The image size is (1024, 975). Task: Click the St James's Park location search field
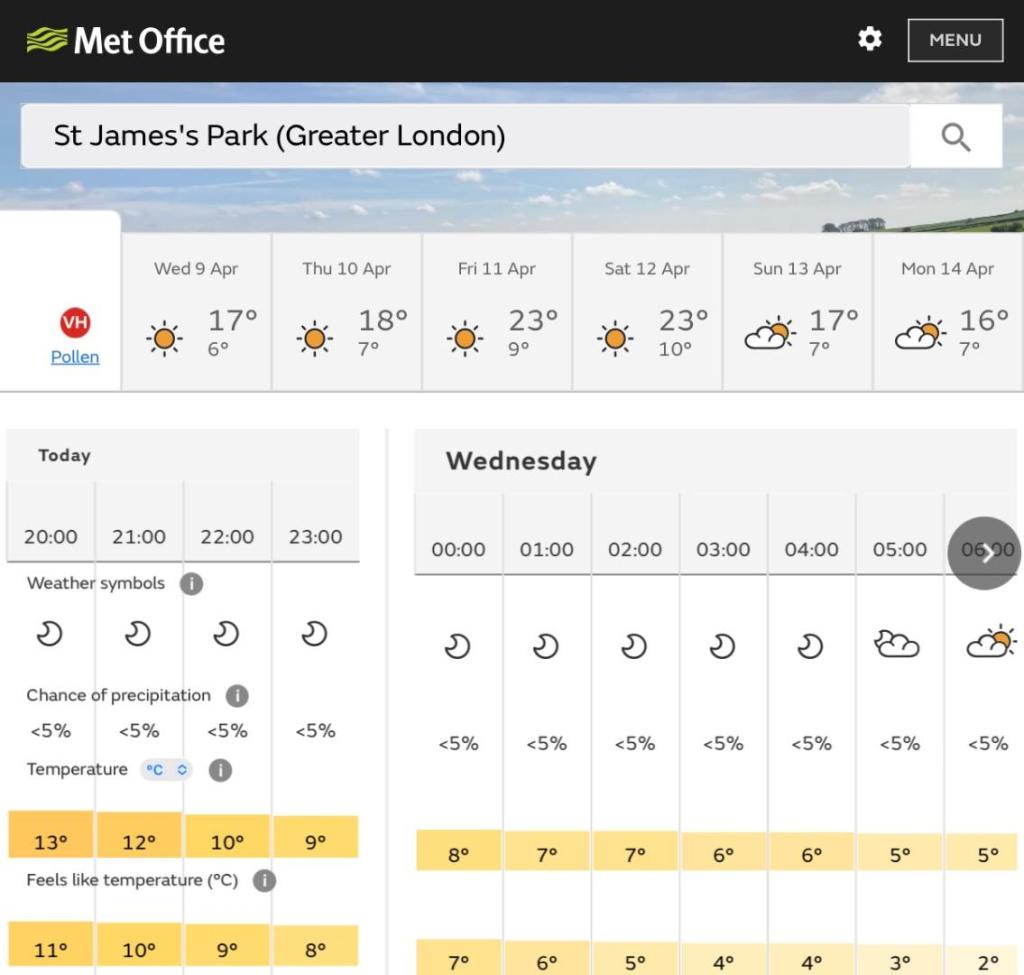(x=465, y=136)
